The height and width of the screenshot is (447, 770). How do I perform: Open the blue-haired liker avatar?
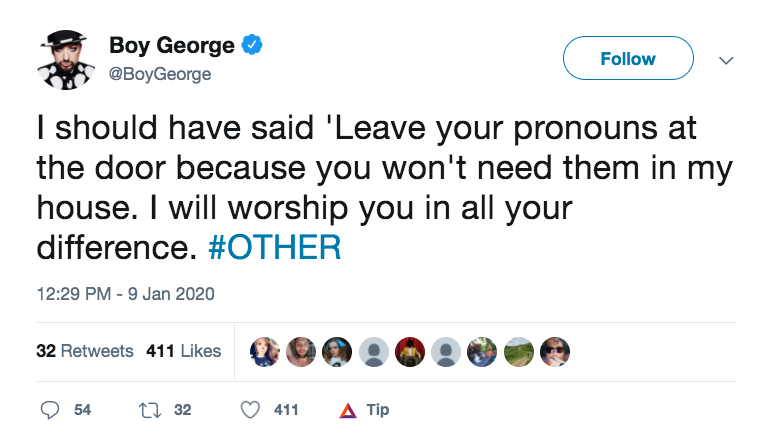(x=336, y=351)
